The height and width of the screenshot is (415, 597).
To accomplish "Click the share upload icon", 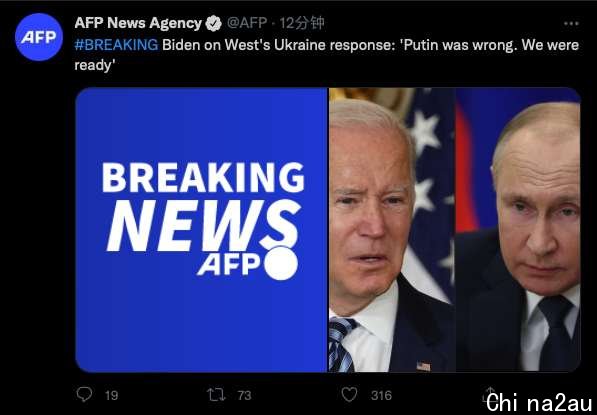I will 490,395.
